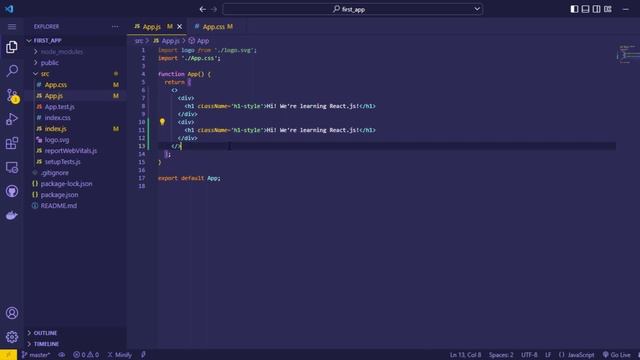This screenshot has height=360, width=640.
Task: Expand the TIMELINE section
Action: [46, 344]
